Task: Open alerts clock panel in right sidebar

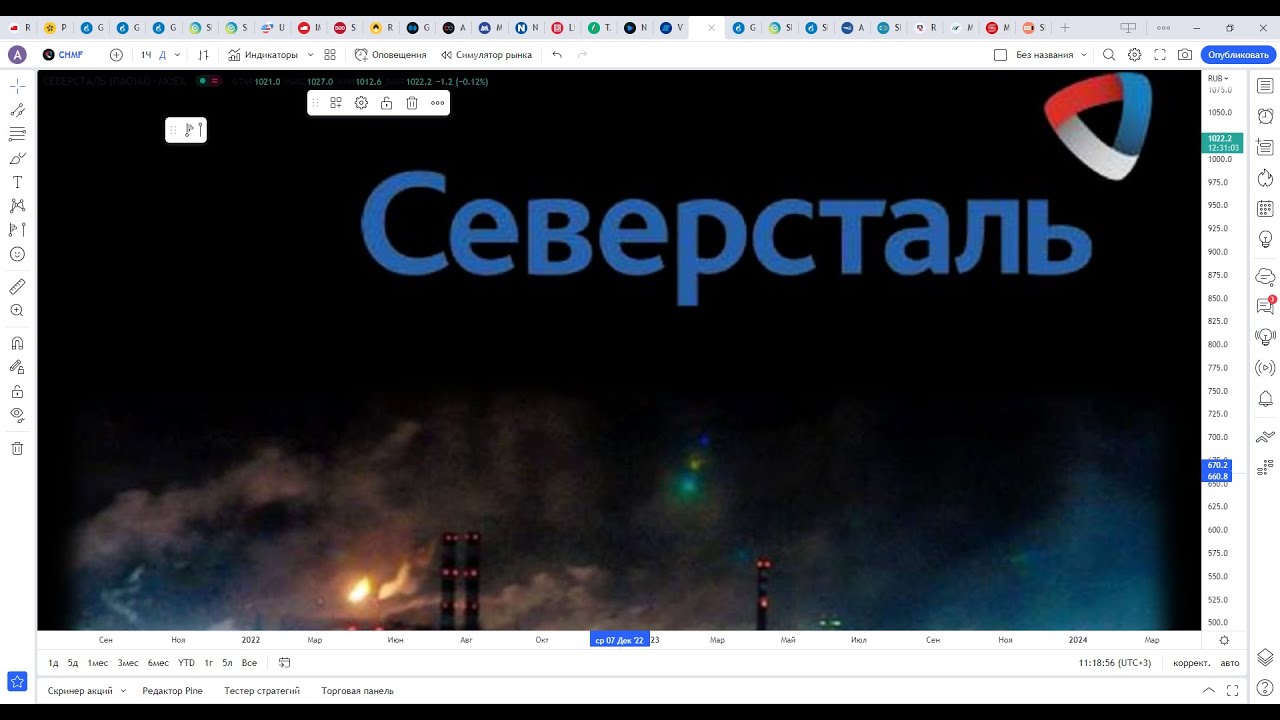Action: point(1265,116)
